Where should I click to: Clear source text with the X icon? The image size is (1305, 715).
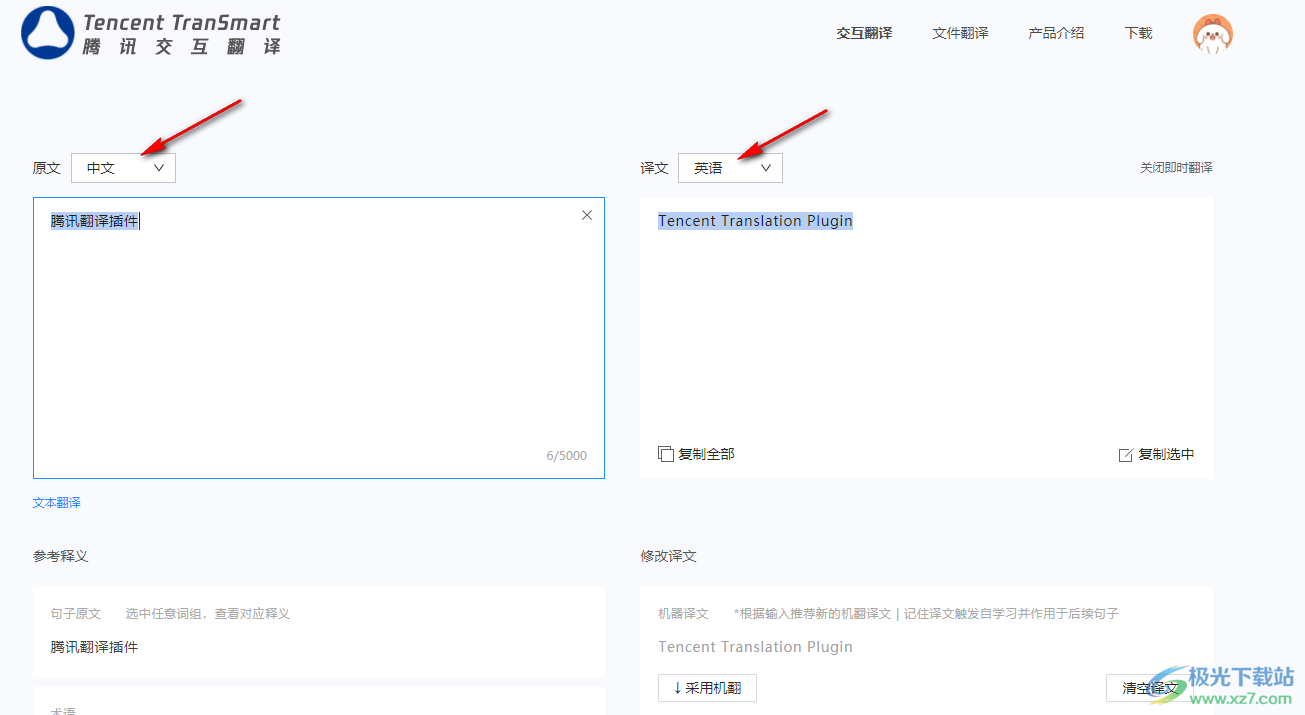587,215
